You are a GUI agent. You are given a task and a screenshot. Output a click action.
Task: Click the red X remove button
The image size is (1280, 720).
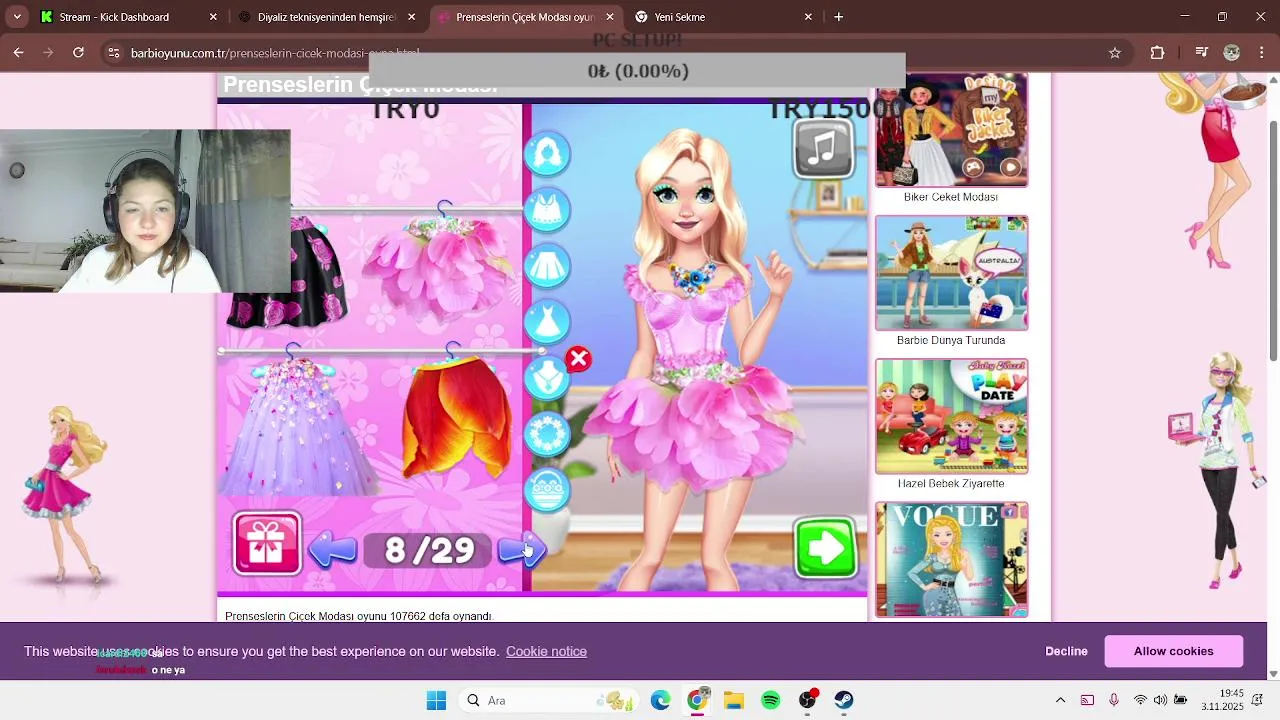[578, 359]
